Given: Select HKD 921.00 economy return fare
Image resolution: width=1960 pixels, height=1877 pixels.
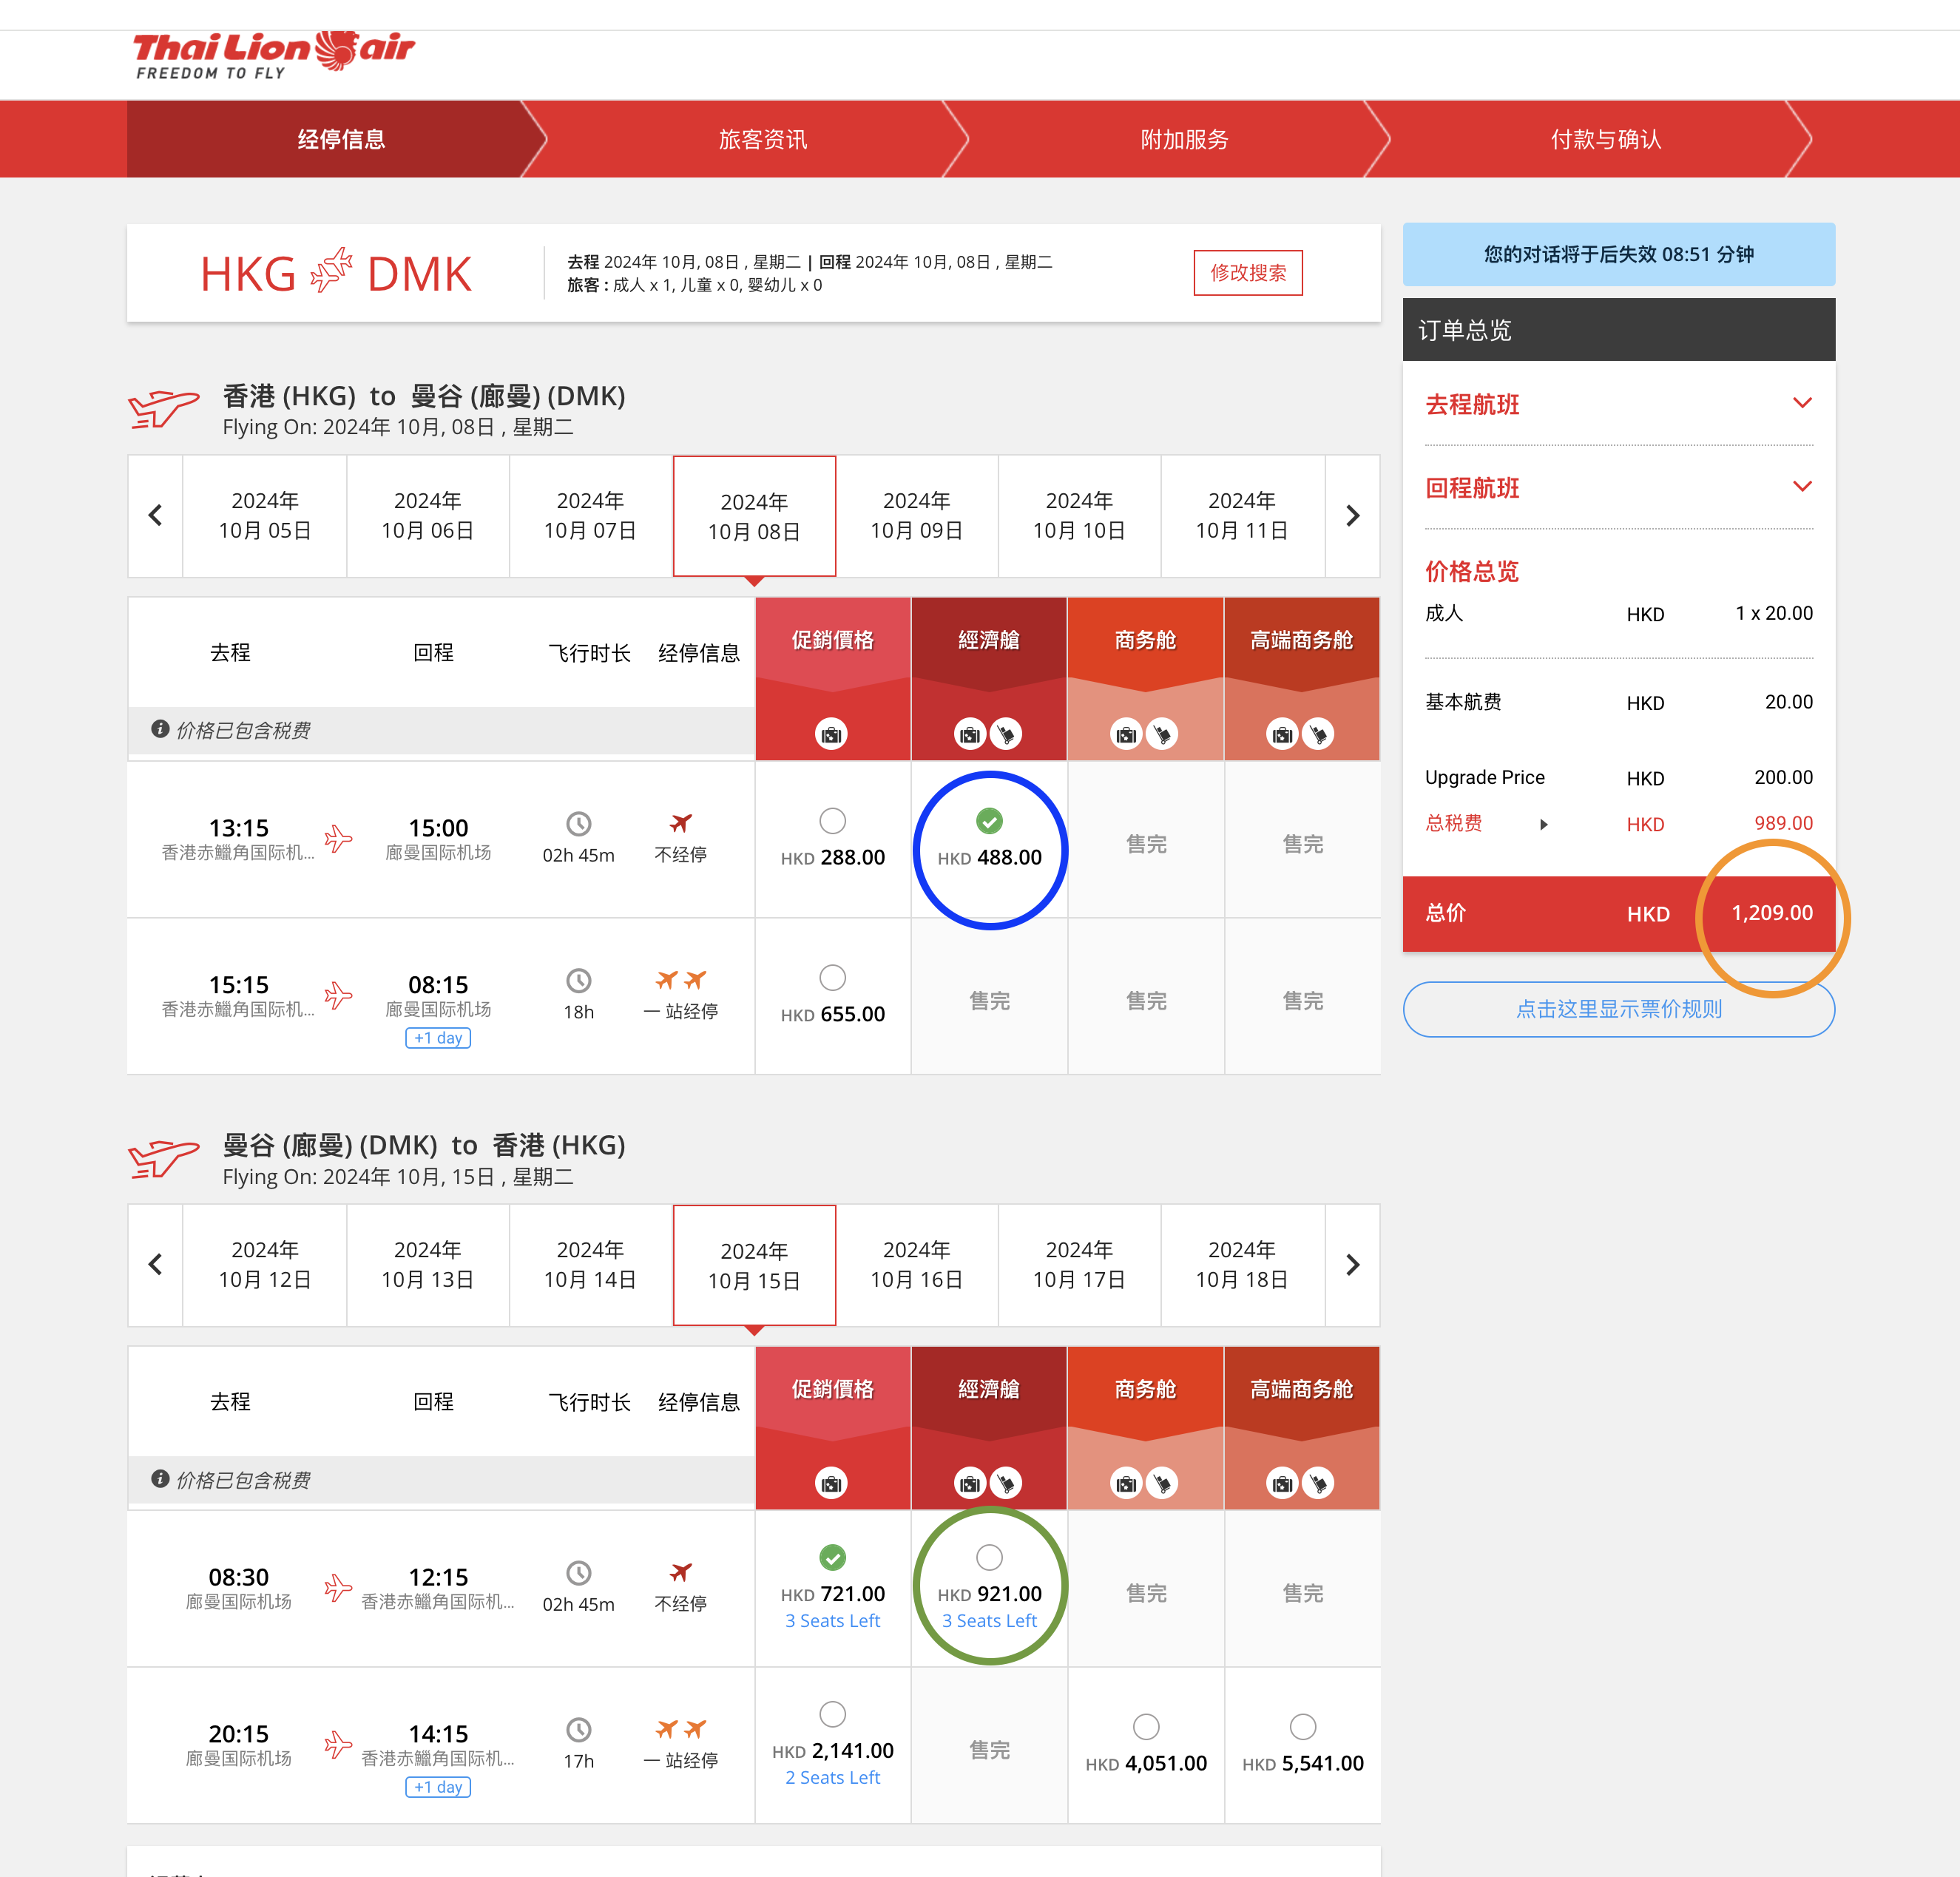Looking at the screenshot, I should point(989,1557).
